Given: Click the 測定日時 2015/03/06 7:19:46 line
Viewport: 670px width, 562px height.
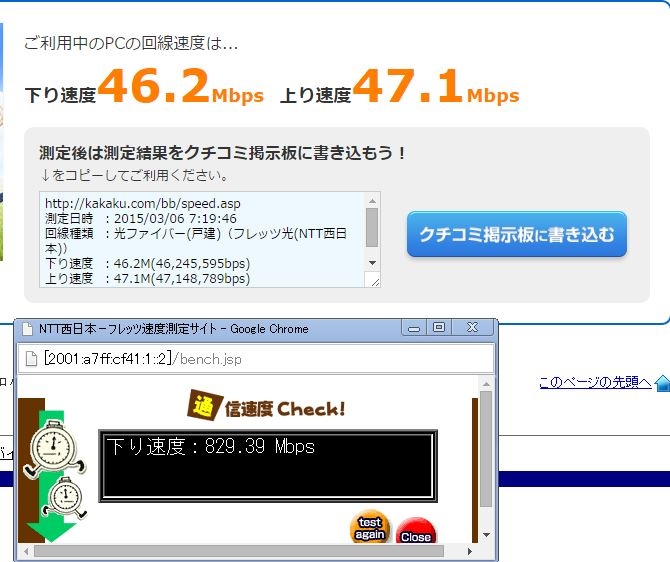Looking at the screenshot, I should (x=141, y=218).
